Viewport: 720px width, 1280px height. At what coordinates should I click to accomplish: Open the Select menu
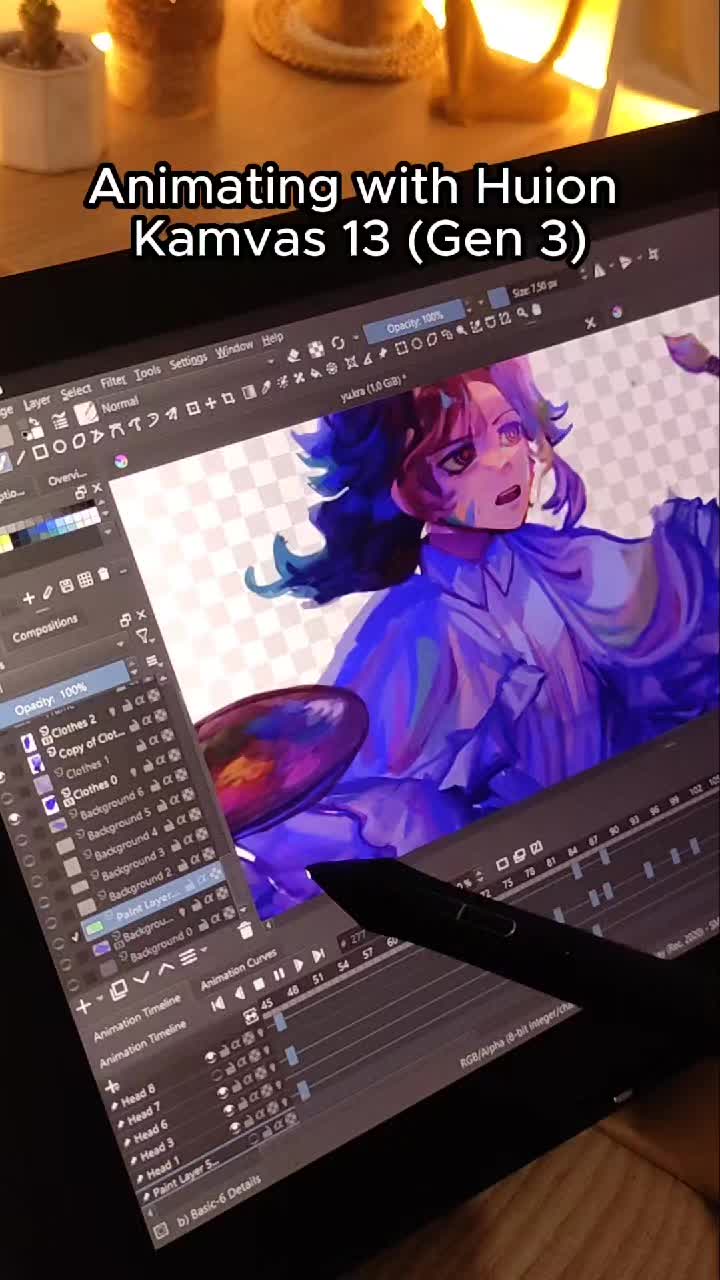point(76,391)
